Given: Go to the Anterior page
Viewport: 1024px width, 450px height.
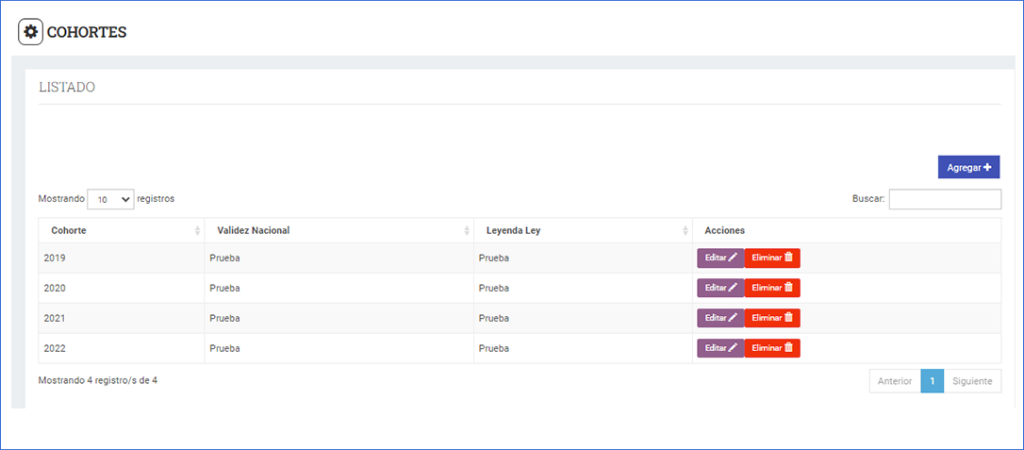Looking at the screenshot, I should pyautogui.click(x=894, y=381).
